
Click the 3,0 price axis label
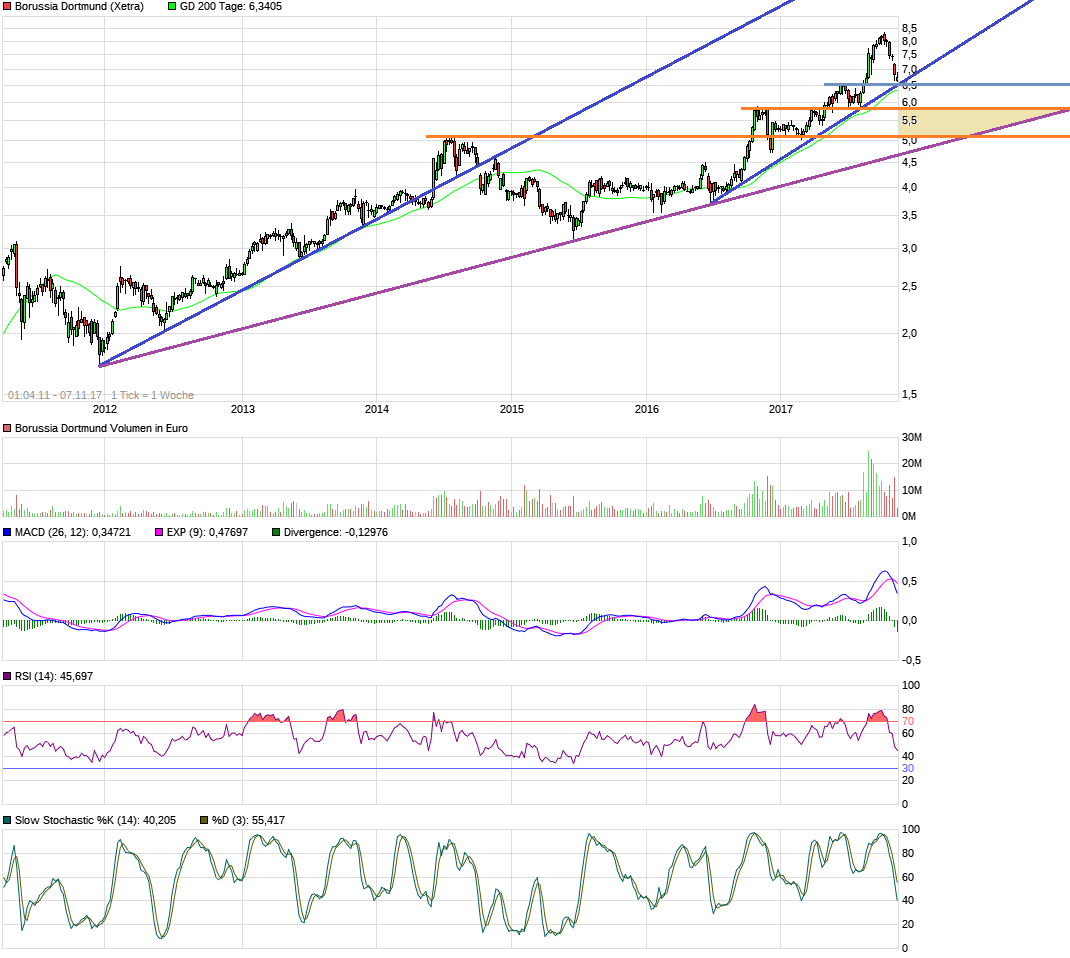pos(910,248)
